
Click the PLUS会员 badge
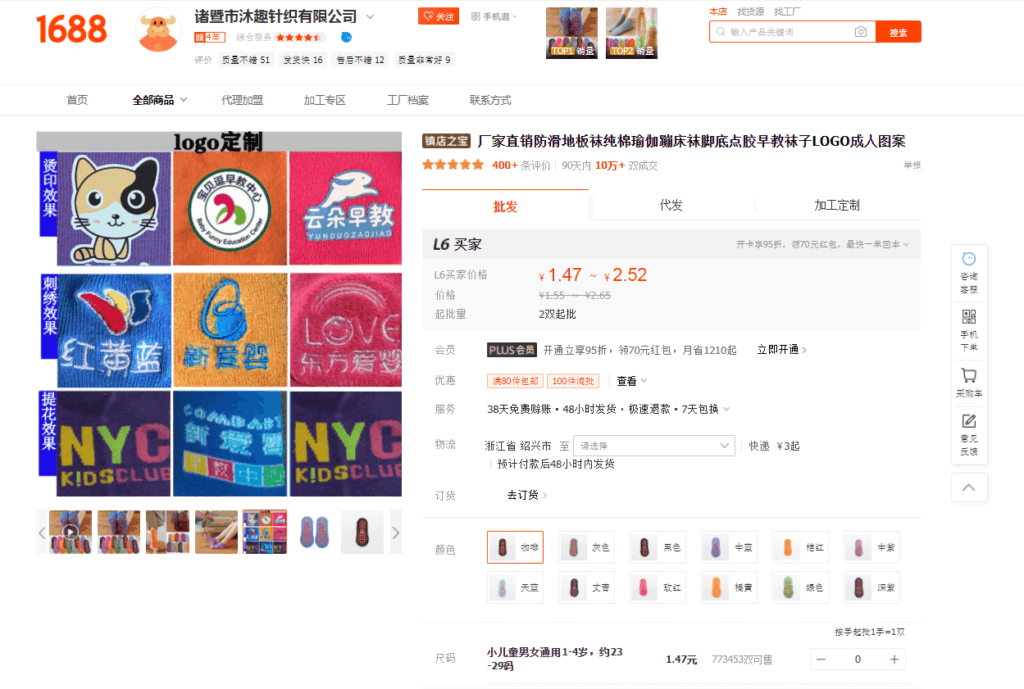[x=511, y=350]
